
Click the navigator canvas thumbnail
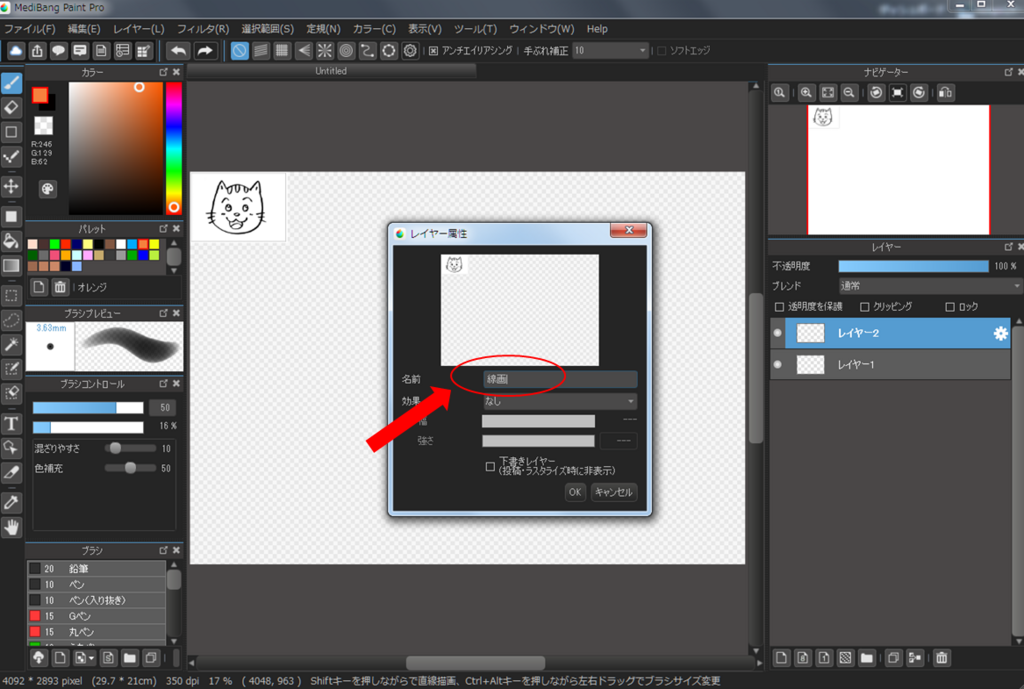coord(899,169)
